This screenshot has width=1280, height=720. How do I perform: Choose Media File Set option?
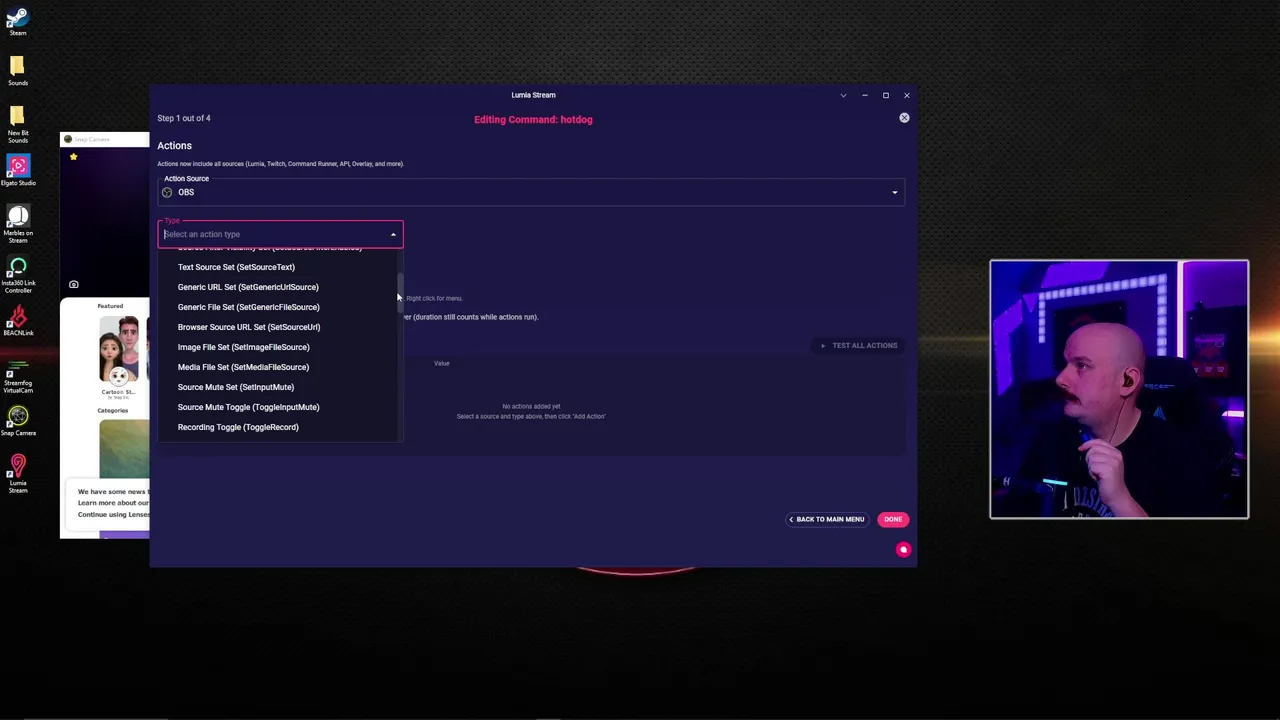[243, 367]
